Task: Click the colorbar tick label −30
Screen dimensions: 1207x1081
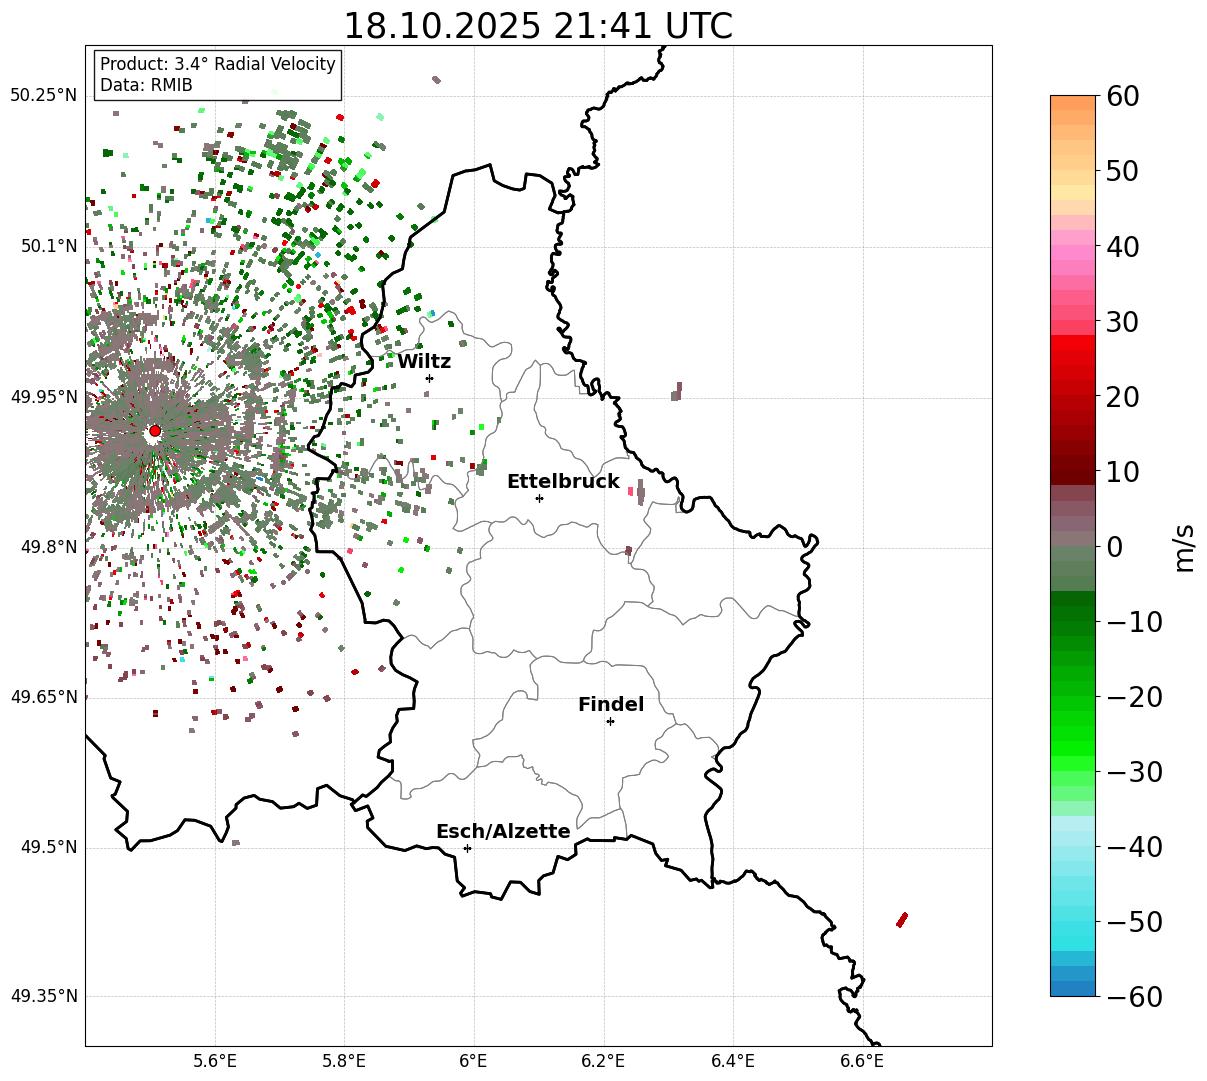Action: tap(1135, 771)
